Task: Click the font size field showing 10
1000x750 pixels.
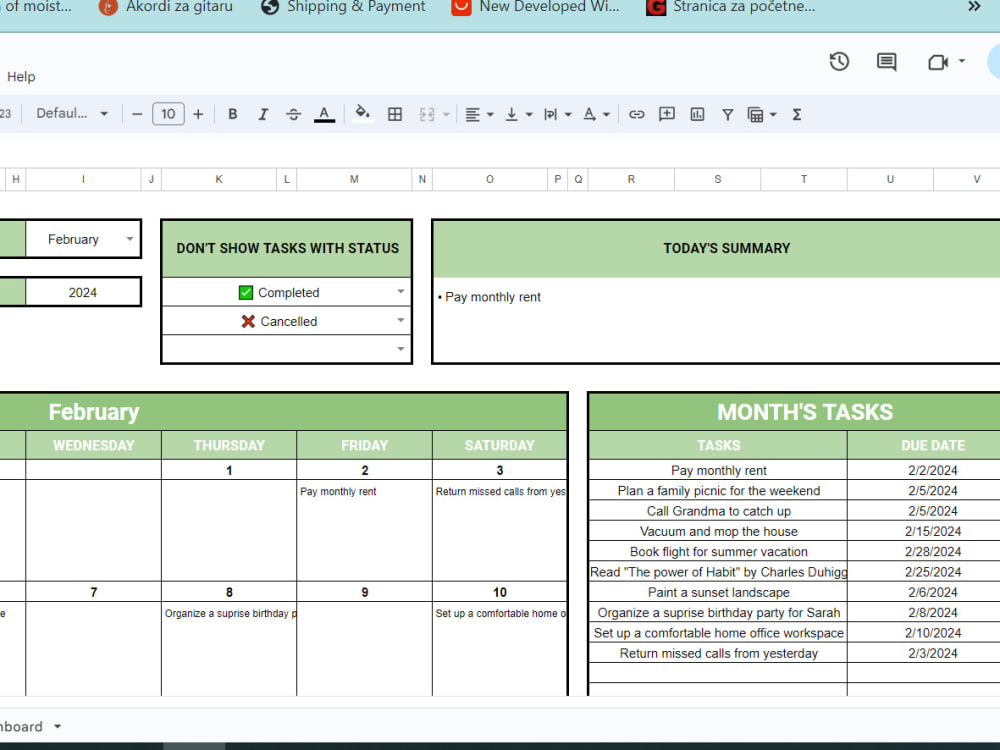Action: click(168, 114)
